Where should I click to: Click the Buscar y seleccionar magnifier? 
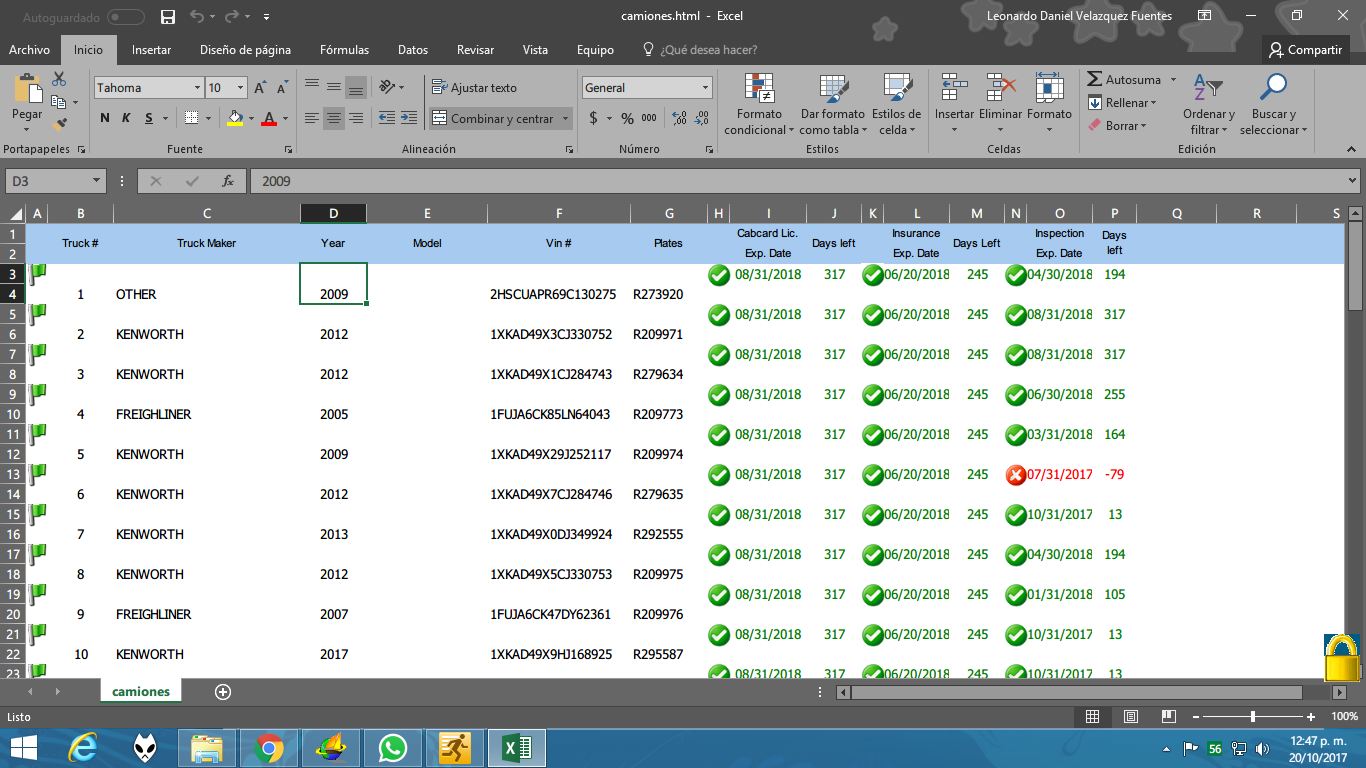point(1273,89)
